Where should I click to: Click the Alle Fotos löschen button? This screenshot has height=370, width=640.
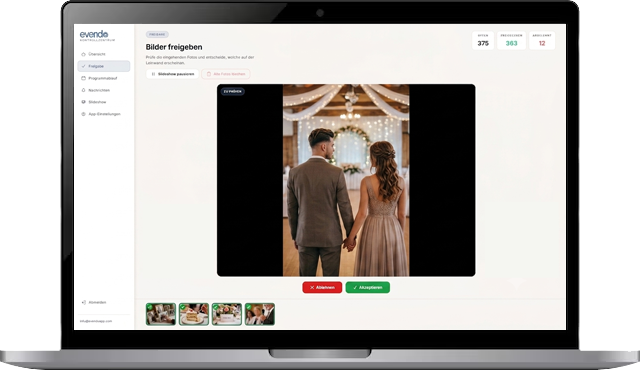[x=226, y=74]
